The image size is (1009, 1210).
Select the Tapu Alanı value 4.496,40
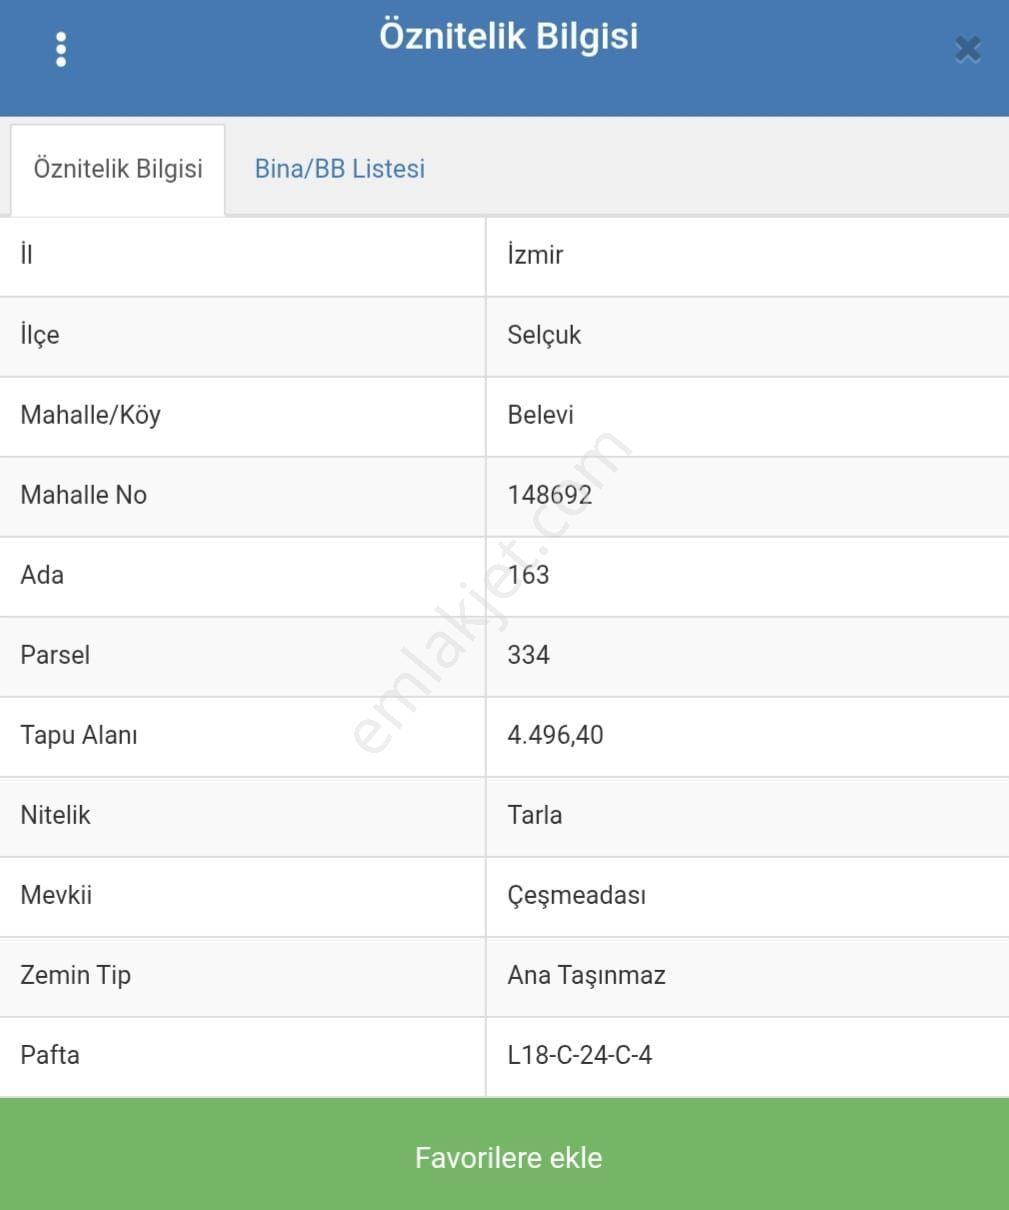555,735
